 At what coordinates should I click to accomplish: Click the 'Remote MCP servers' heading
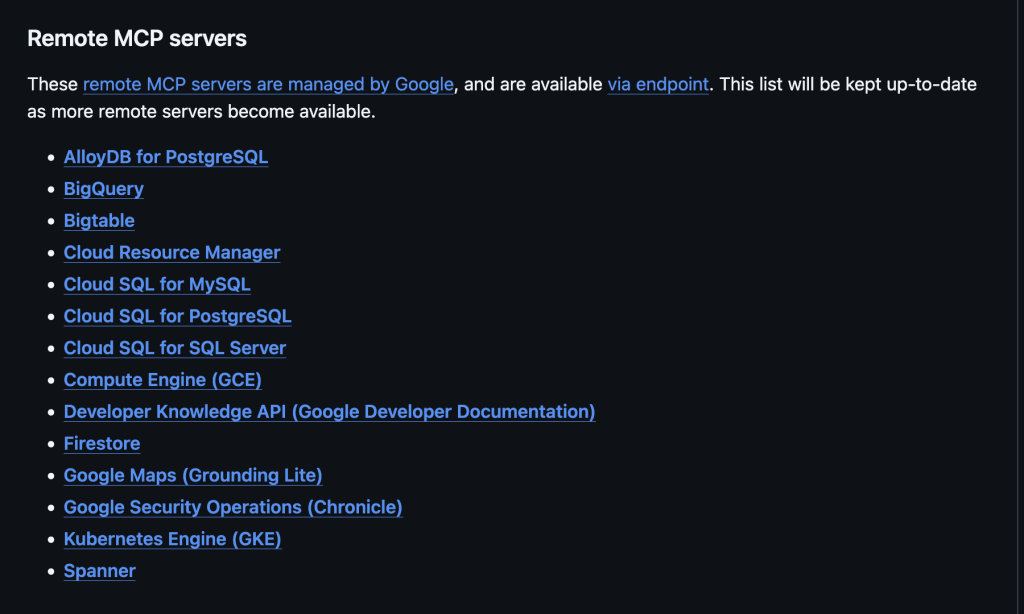[137, 39]
